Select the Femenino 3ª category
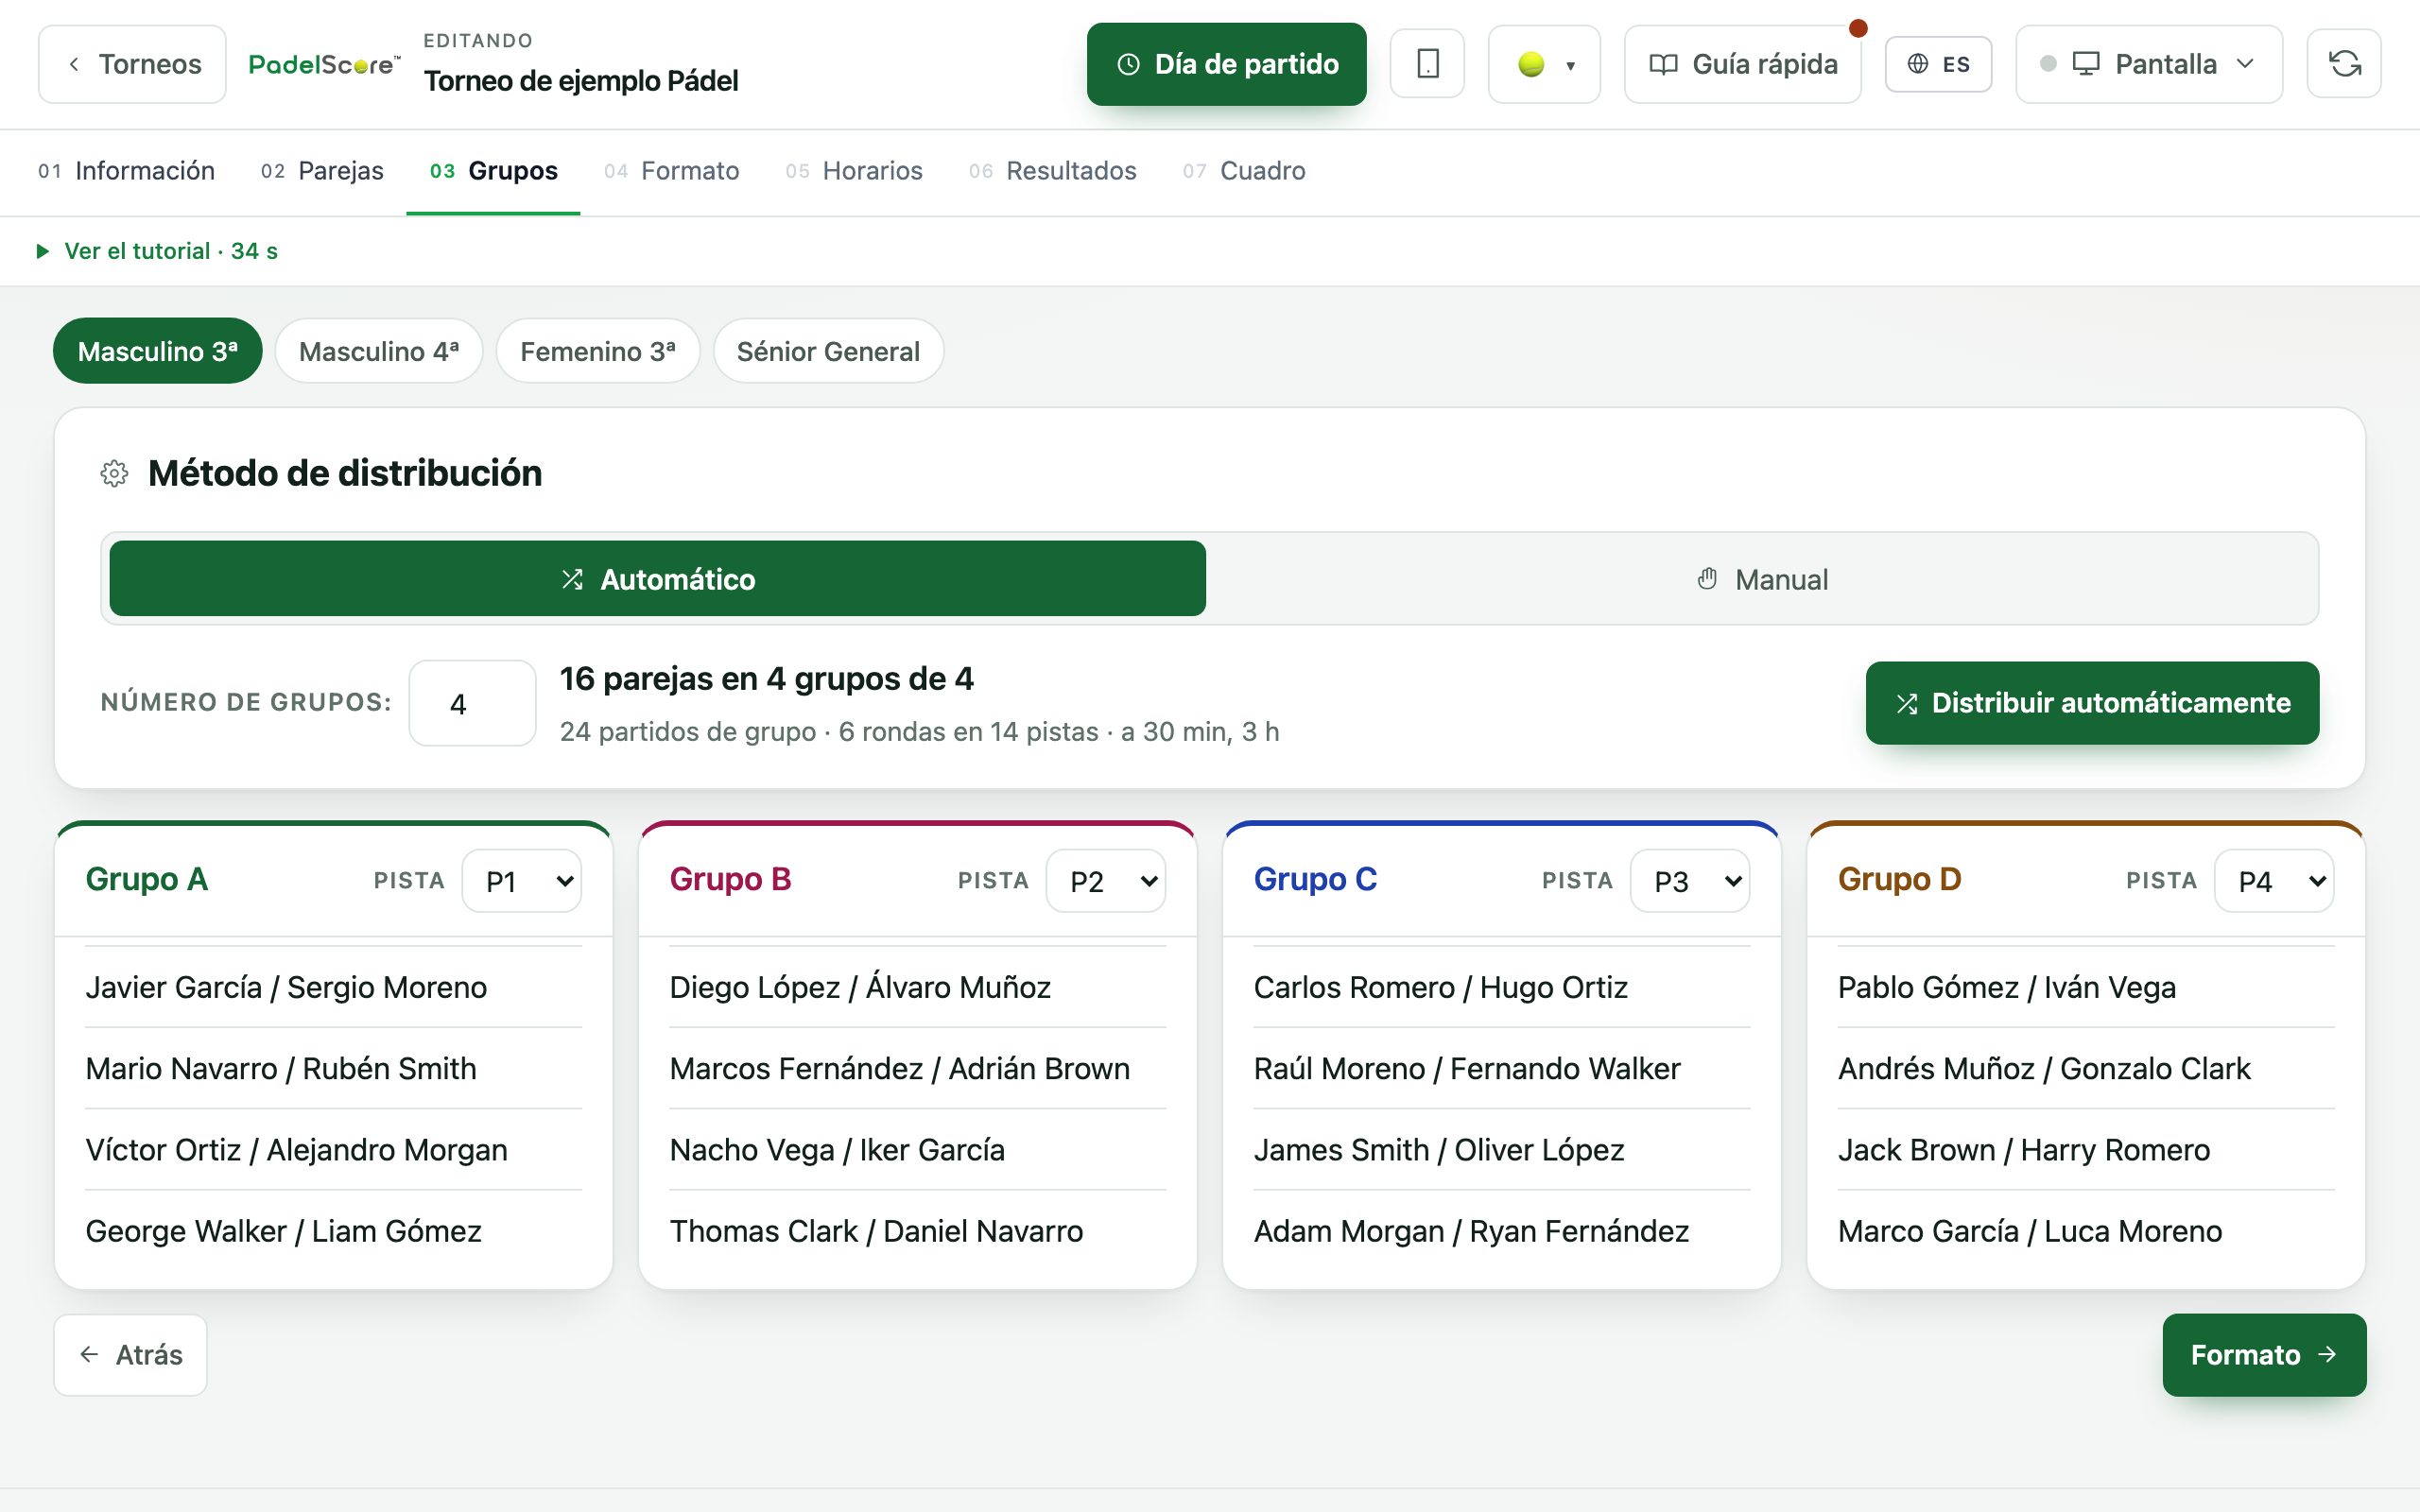2420x1512 pixels. pyautogui.click(x=598, y=351)
